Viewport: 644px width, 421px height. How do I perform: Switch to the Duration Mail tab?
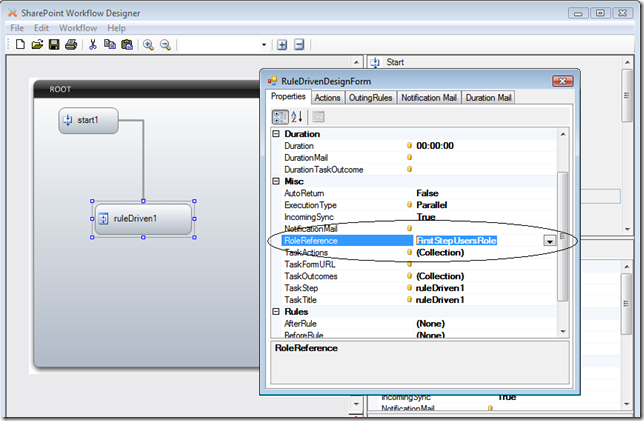(488, 98)
